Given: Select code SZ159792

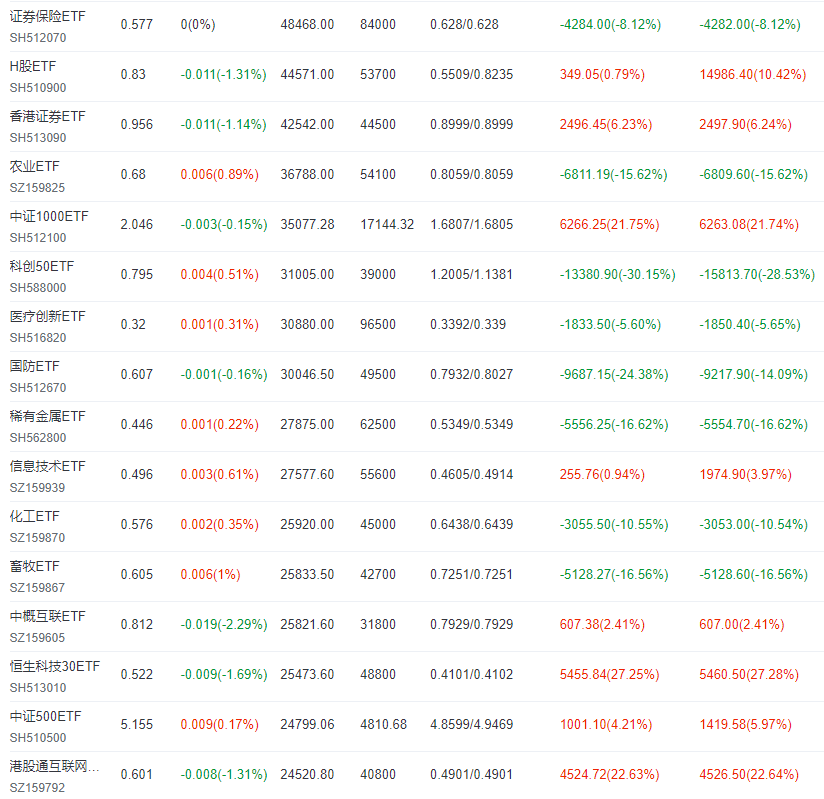Looking at the screenshot, I should (37, 787).
